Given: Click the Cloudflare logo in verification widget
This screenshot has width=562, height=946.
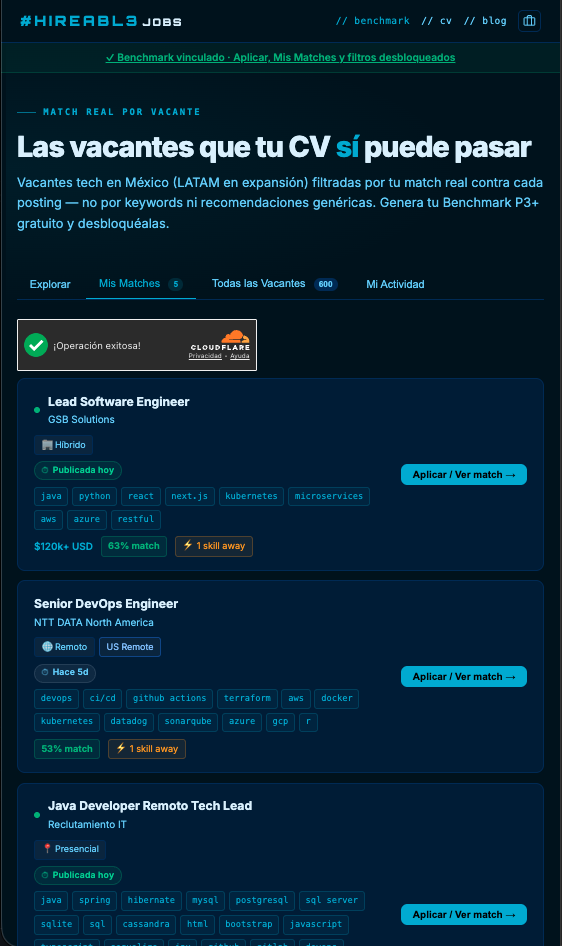Looking at the screenshot, I should [x=220, y=340].
